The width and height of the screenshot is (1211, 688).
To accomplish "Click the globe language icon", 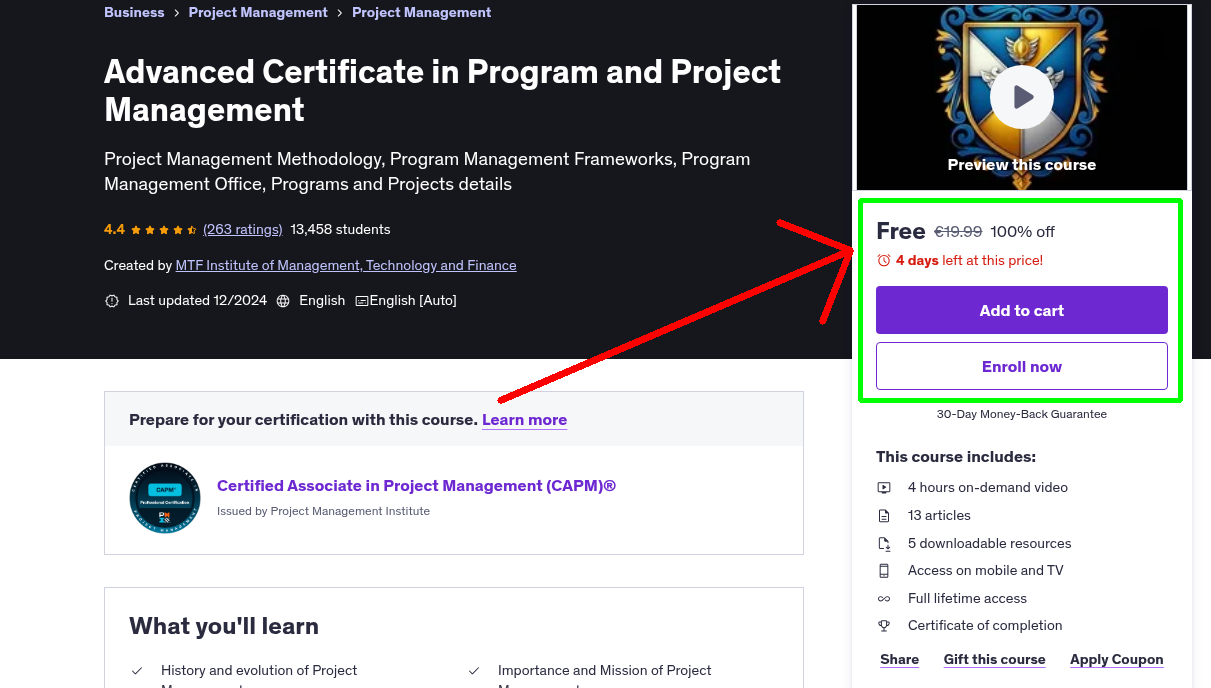I will coord(283,301).
